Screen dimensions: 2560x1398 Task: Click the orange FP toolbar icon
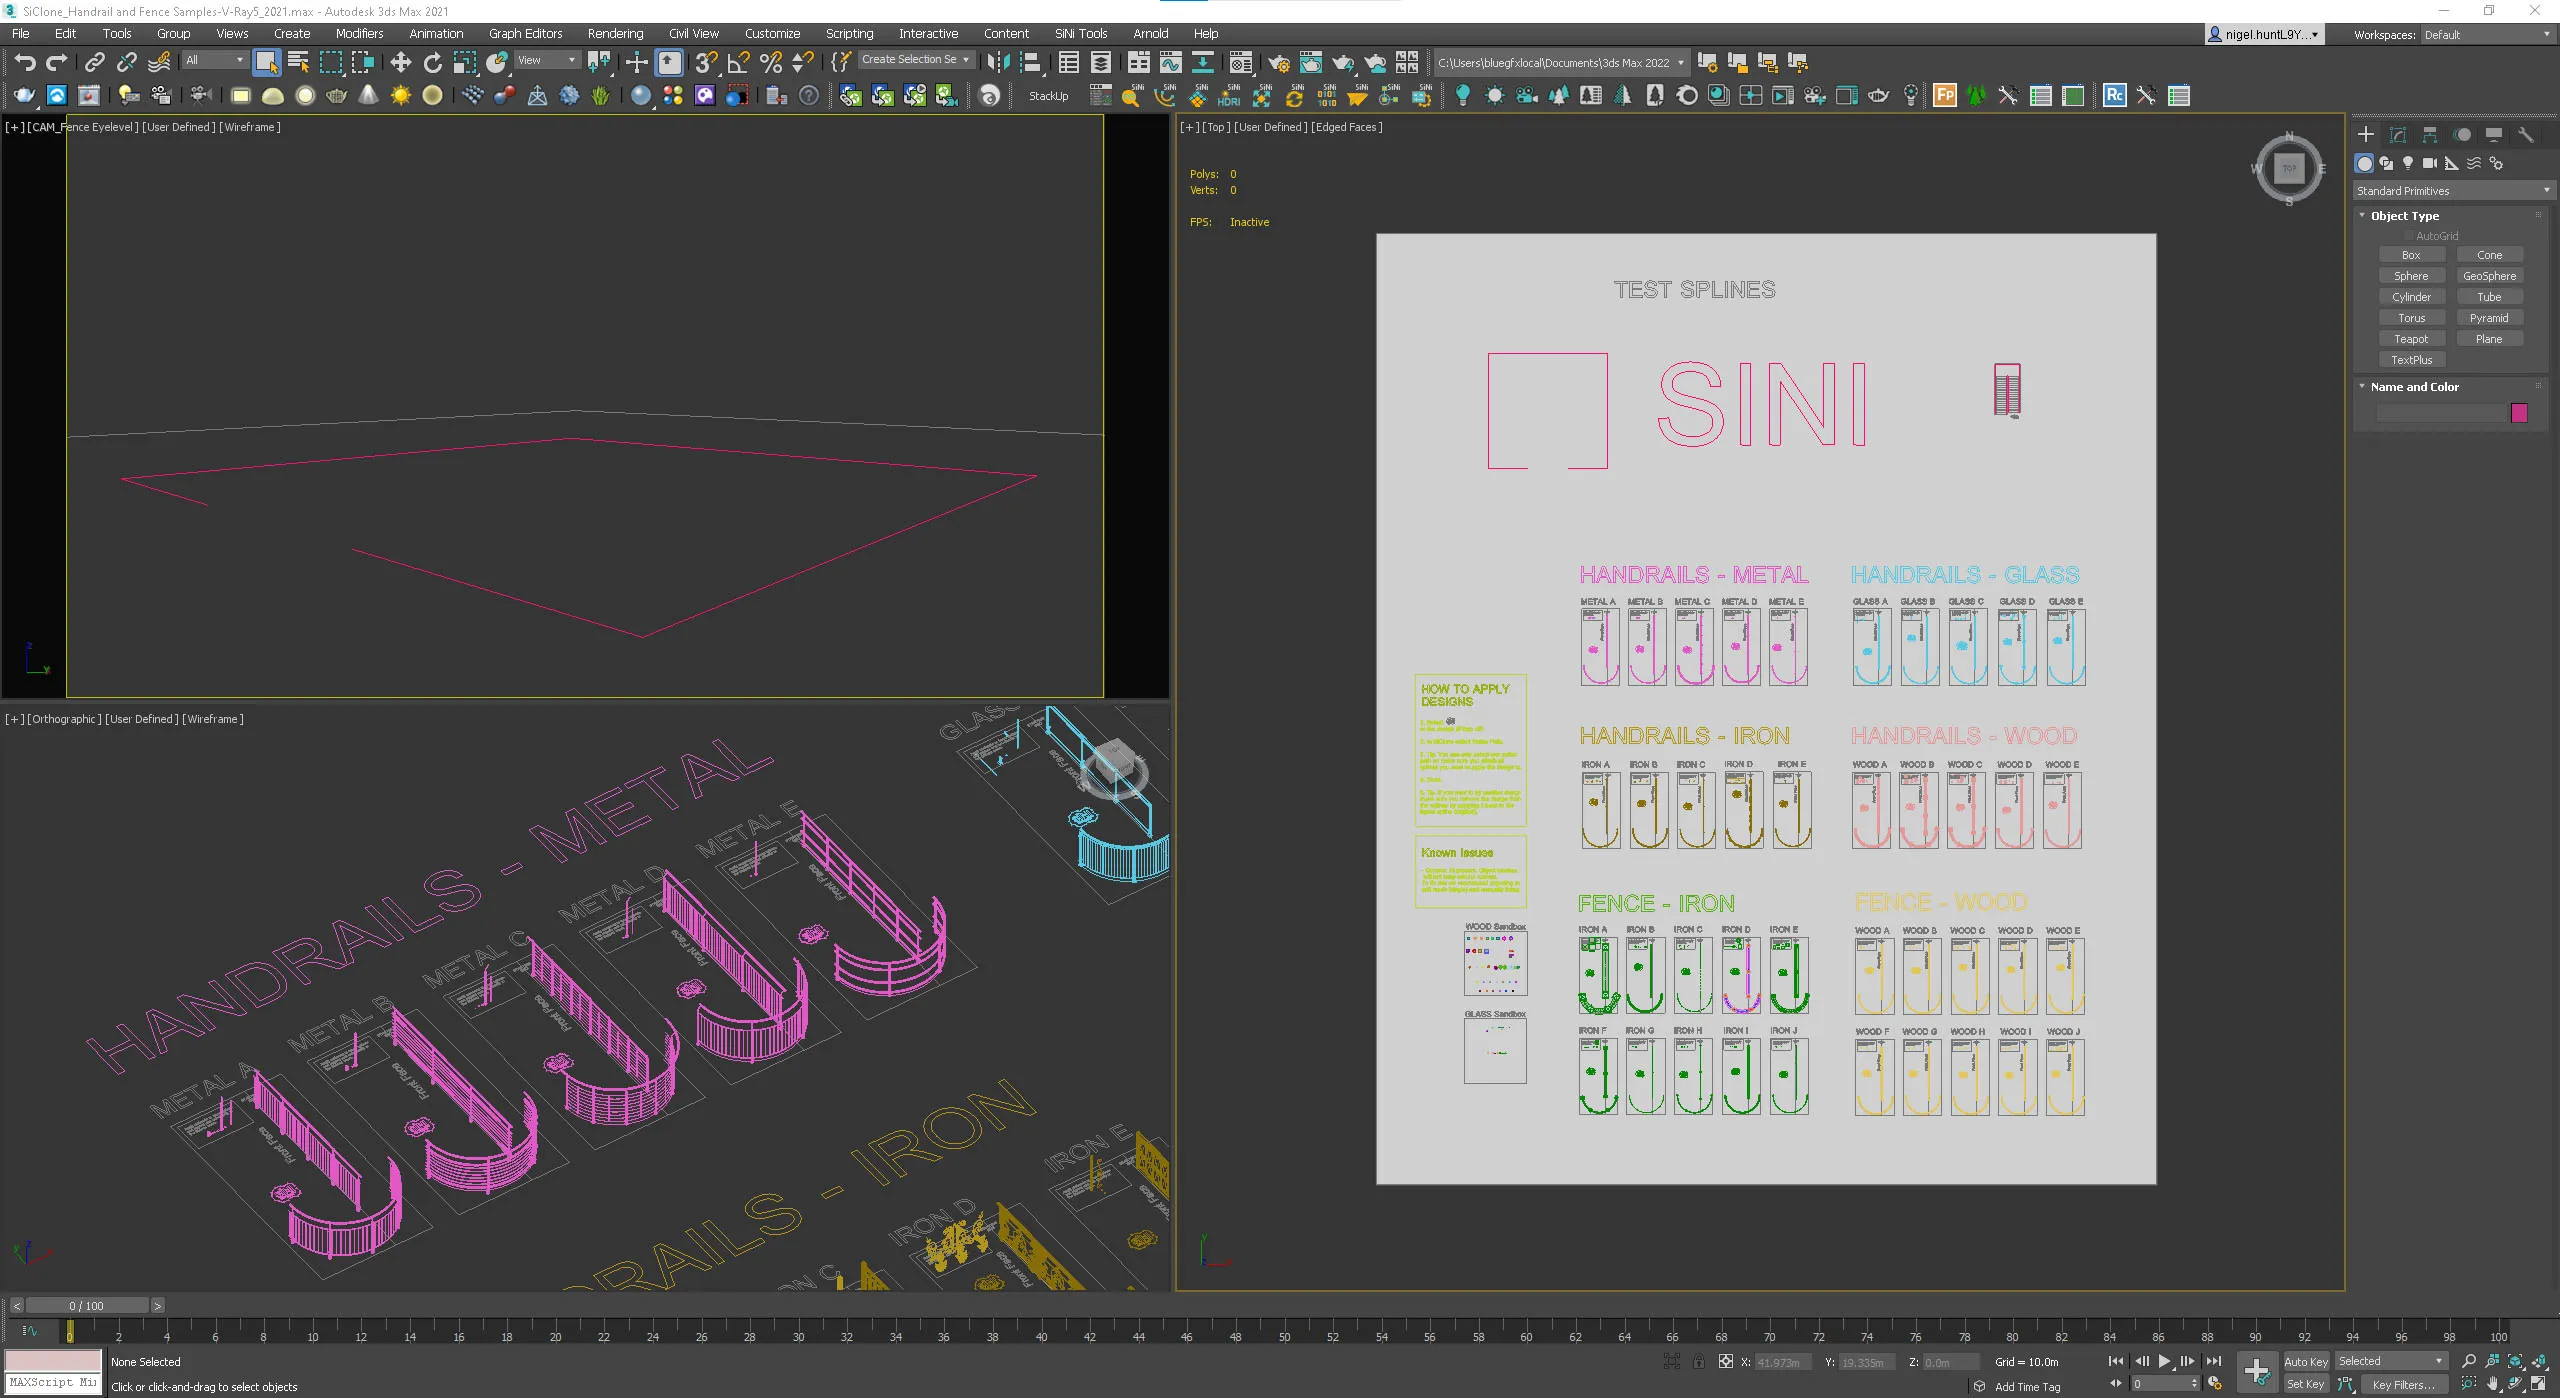(1944, 95)
